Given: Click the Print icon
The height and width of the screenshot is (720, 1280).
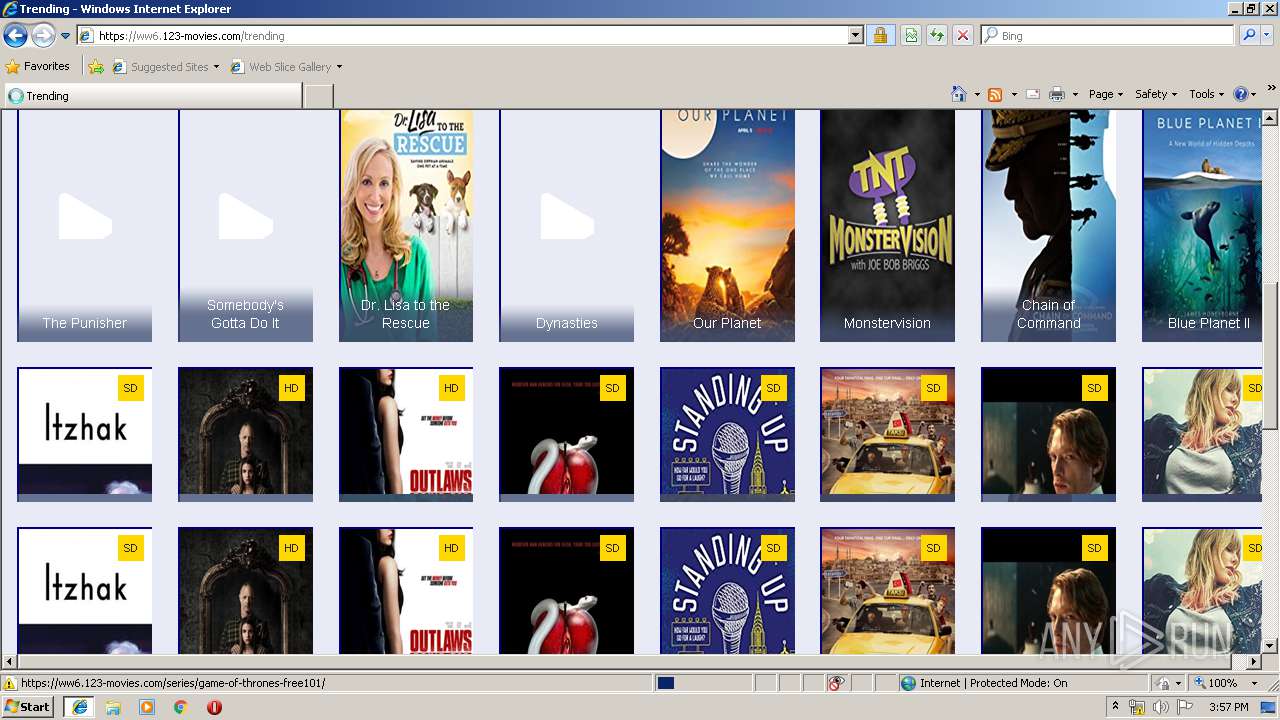Looking at the screenshot, I should pos(1057,94).
